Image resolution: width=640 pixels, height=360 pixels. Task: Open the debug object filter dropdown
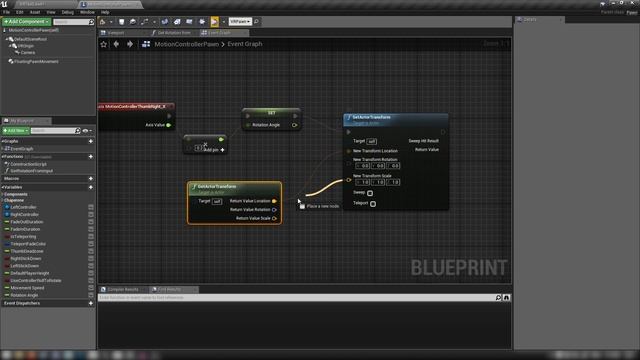[240, 21]
